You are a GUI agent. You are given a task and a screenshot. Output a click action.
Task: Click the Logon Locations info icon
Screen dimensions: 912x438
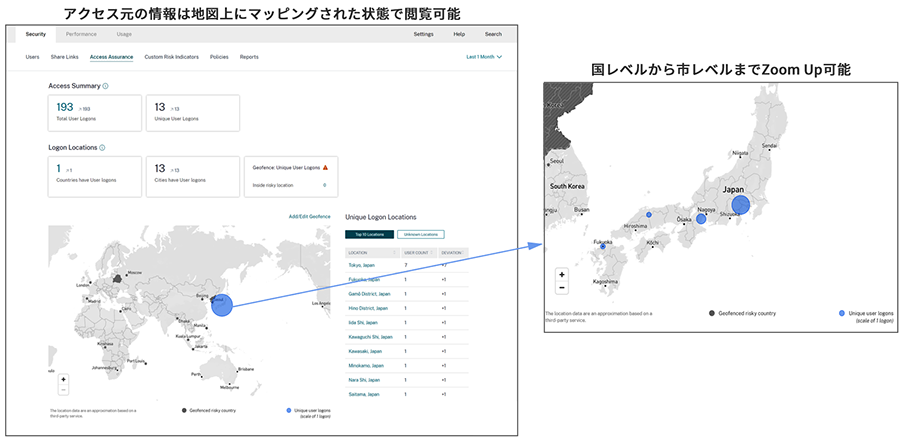(x=102, y=147)
